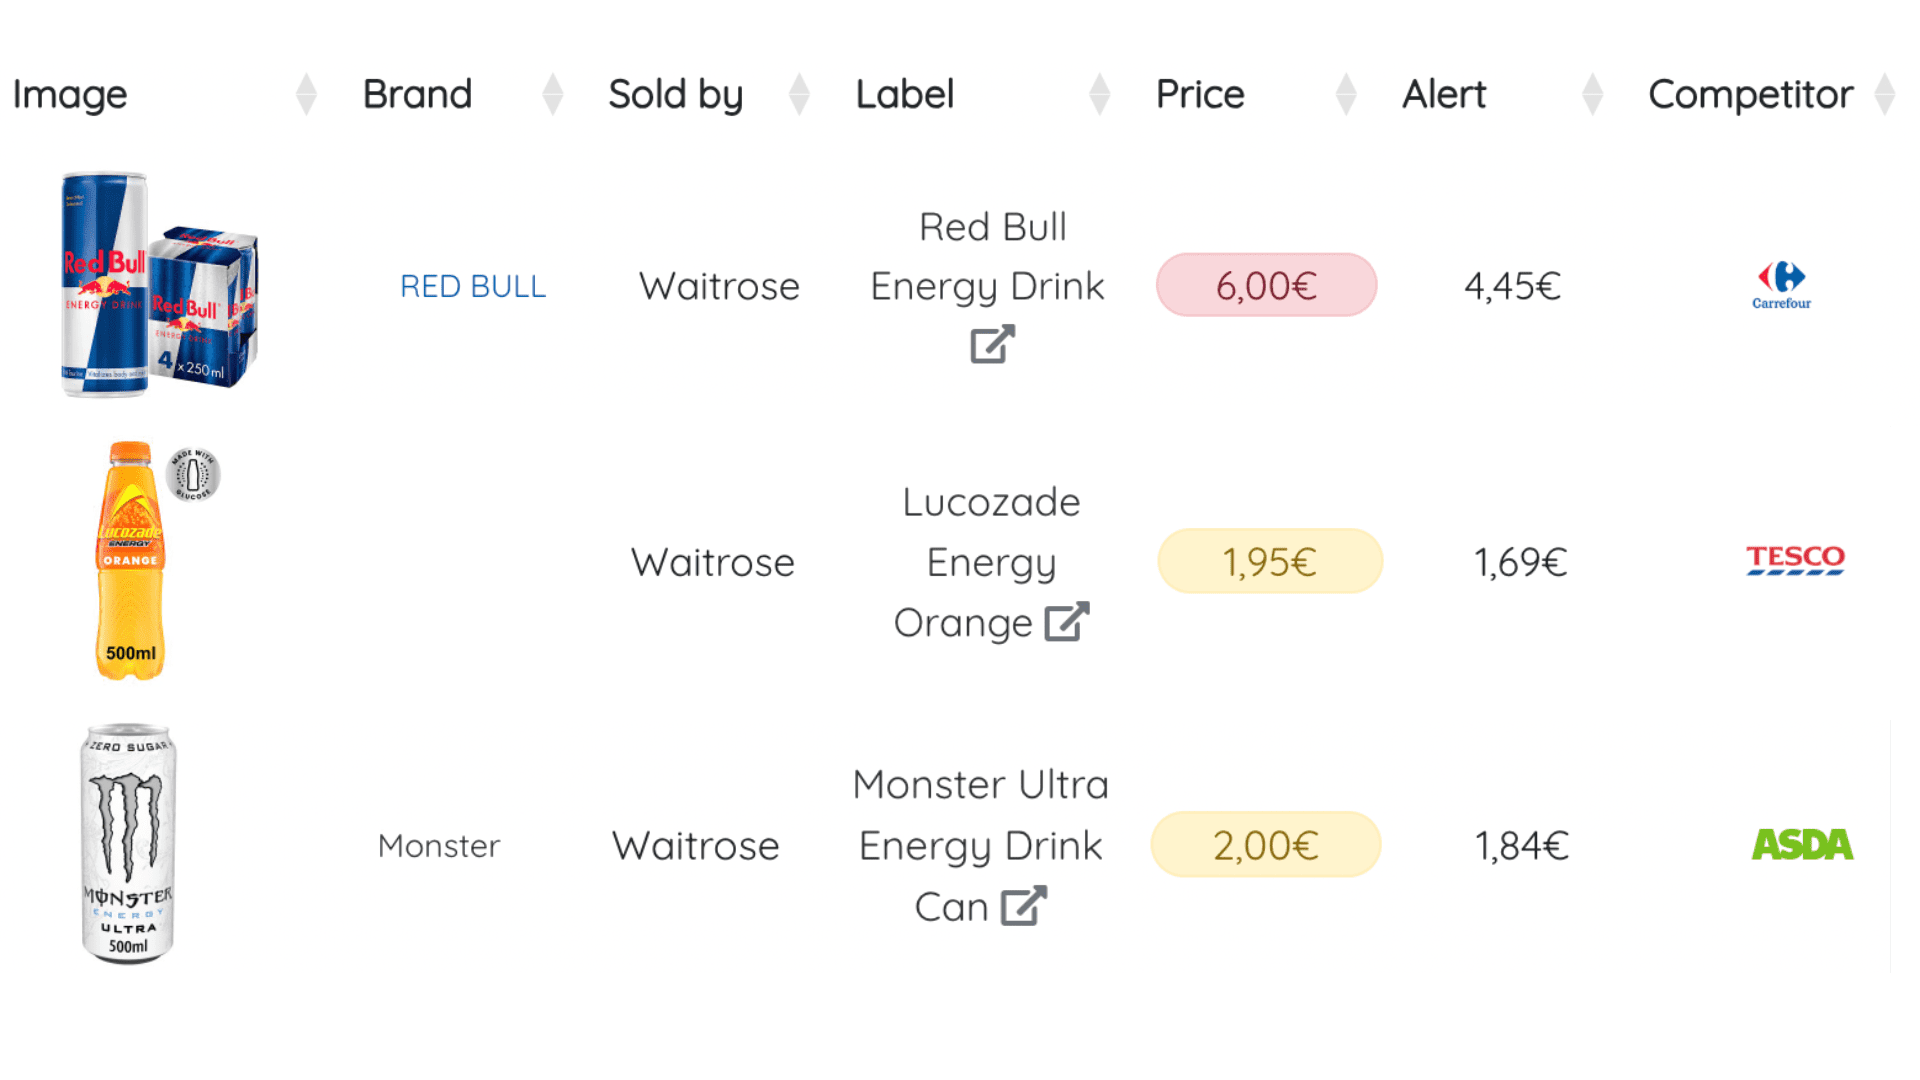Click the red 6,00€ price badge
The image size is (1920, 1080).
pos(1266,285)
